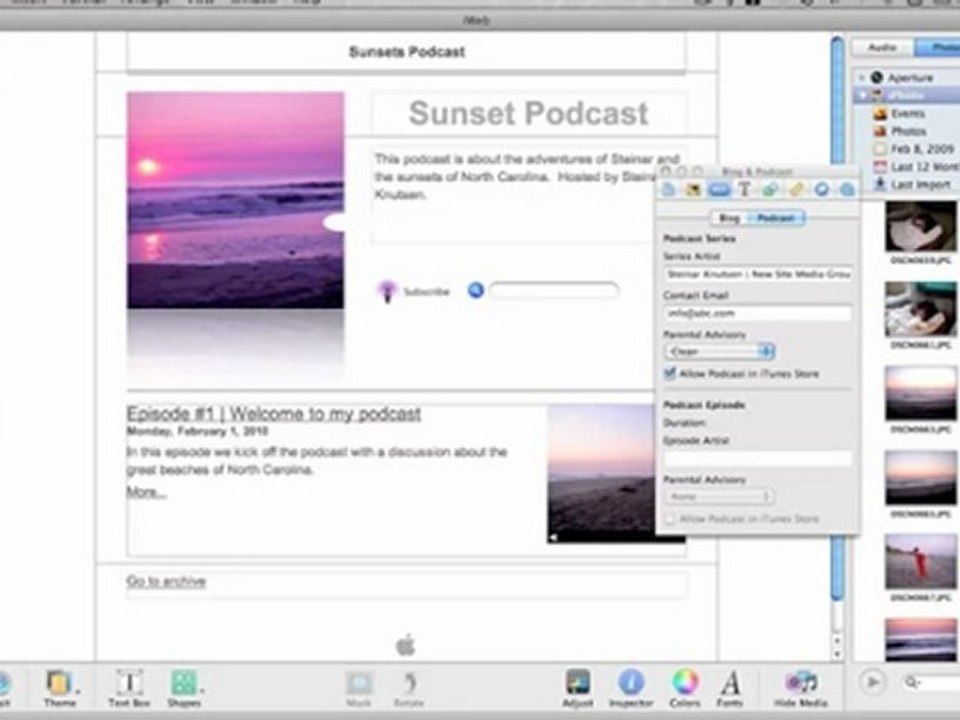This screenshot has height=720, width=960.
Task: Select the Blog & Podcast (RSS) inspector icon
Action: point(719,190)
